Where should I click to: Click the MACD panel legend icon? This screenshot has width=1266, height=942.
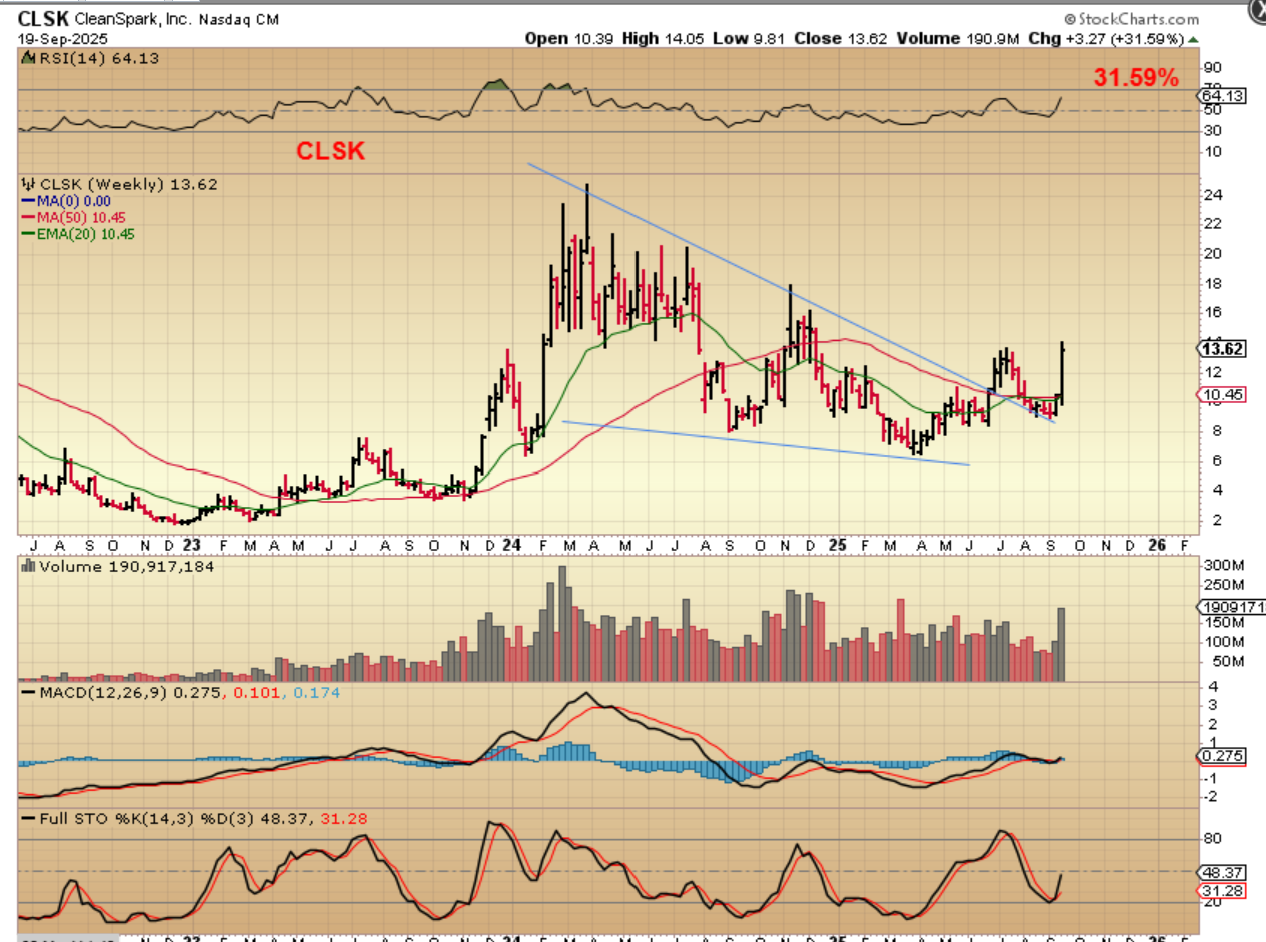(x=26, y=691)
